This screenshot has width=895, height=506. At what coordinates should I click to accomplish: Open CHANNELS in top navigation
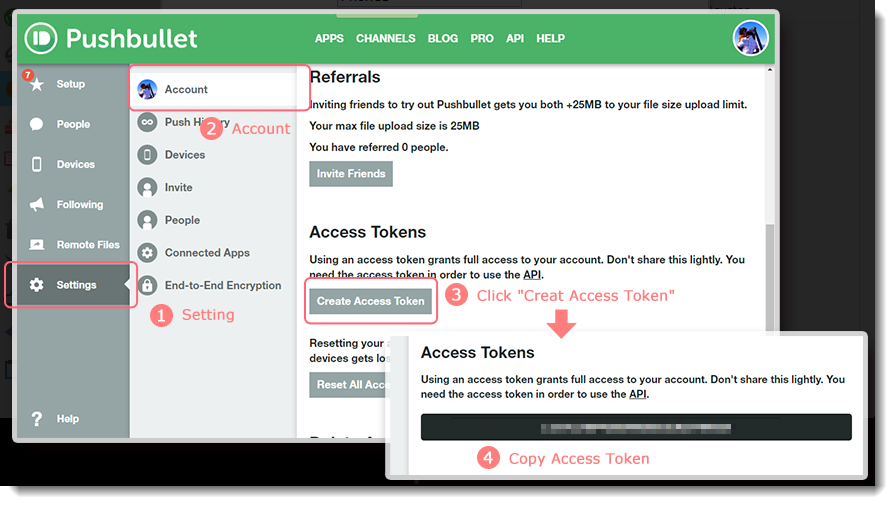(x=385, y=38)
